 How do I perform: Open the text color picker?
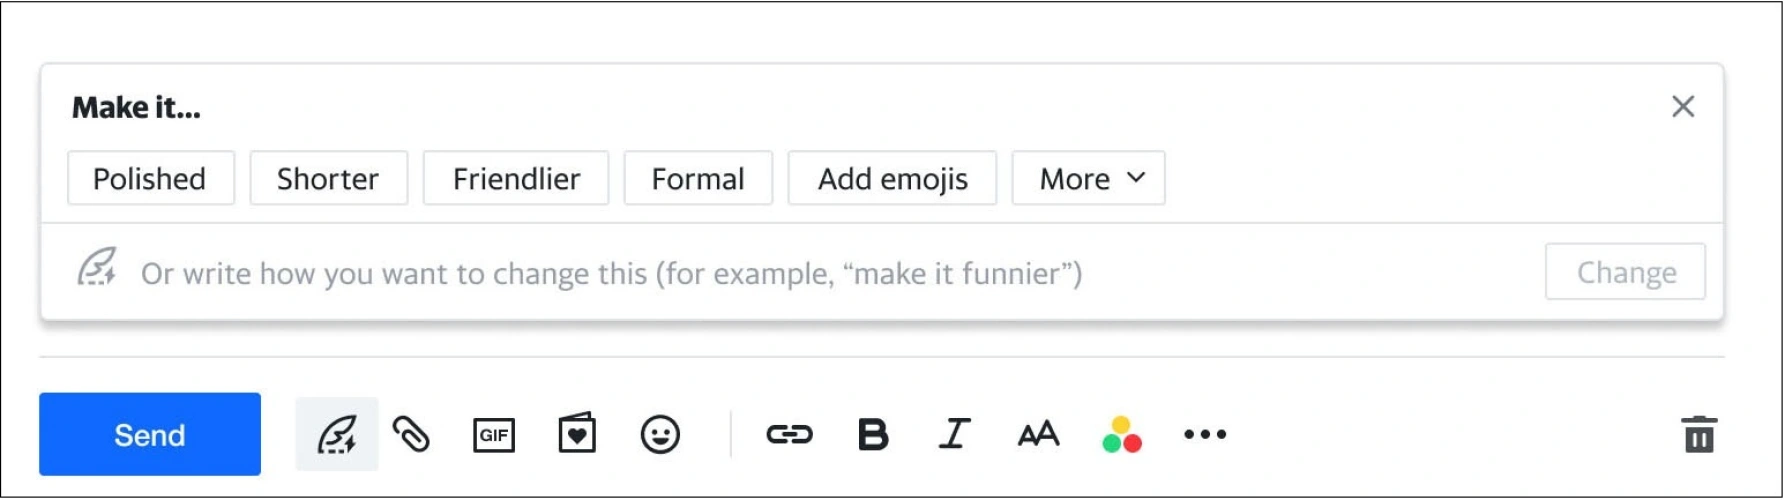tap(1122, 435)
